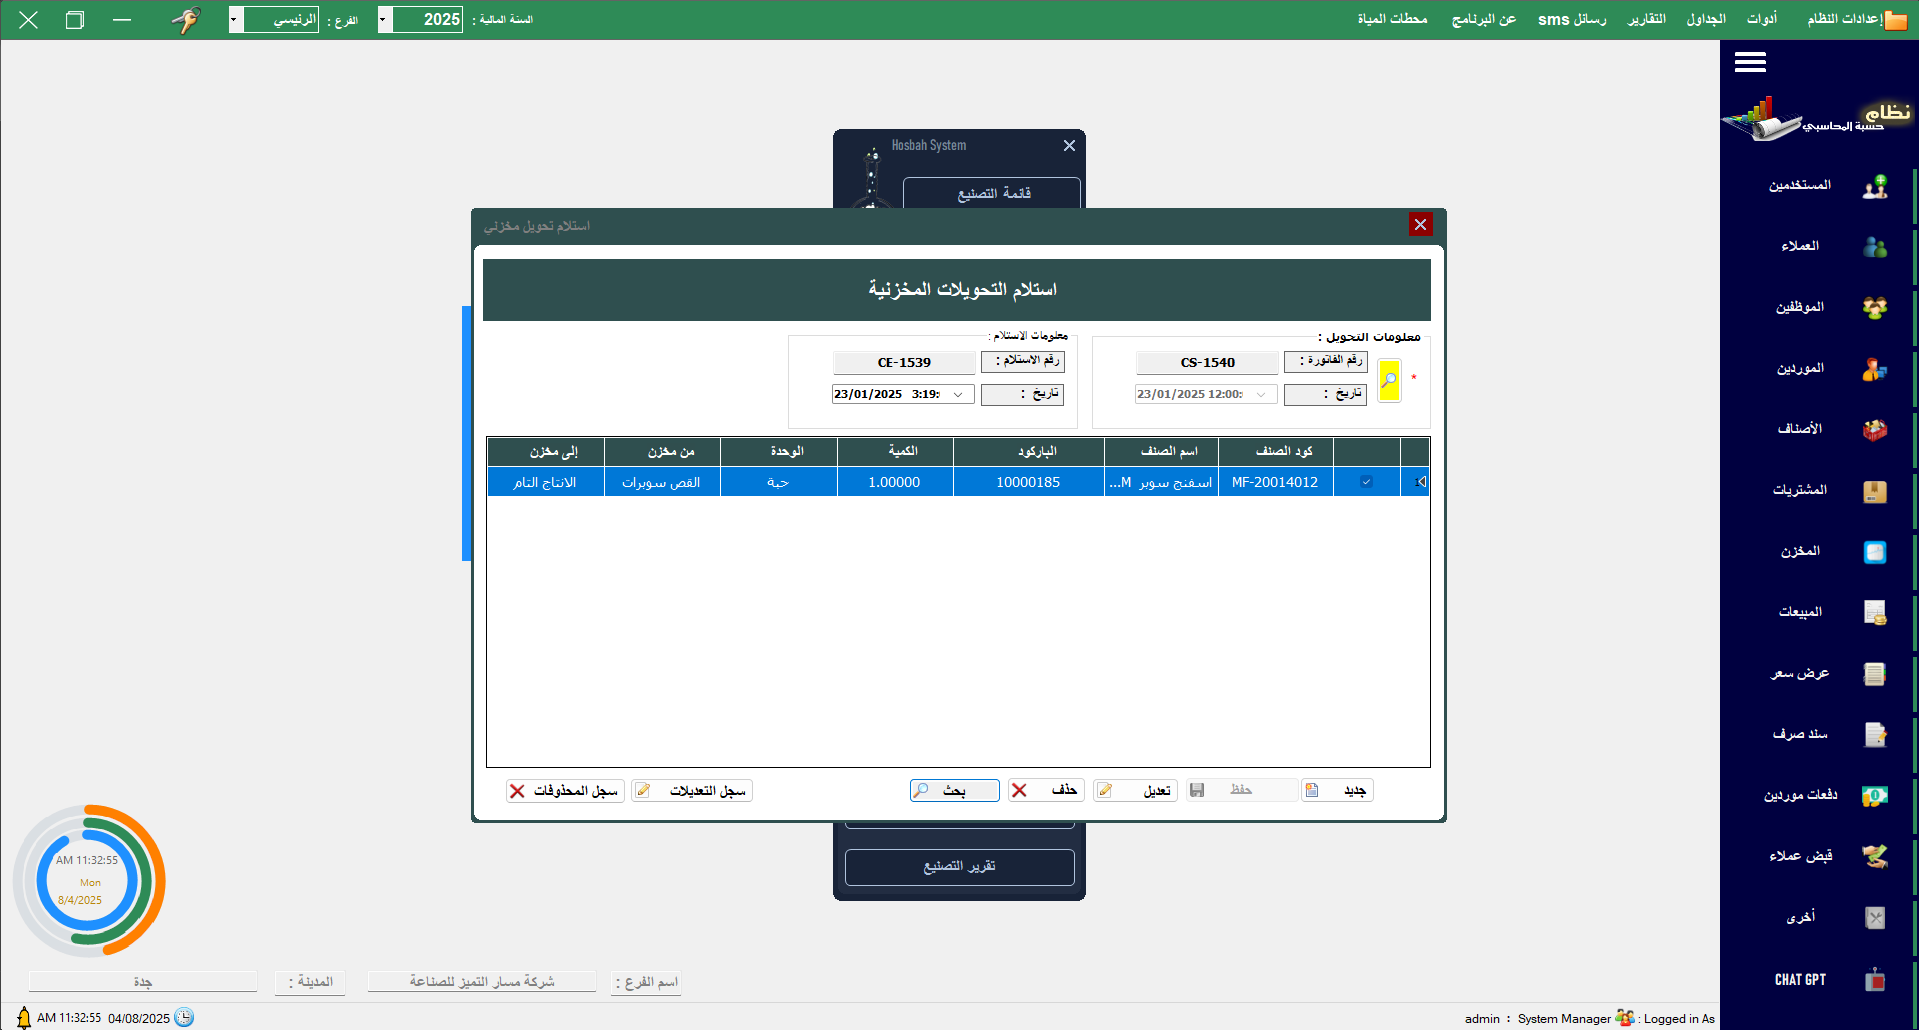Open the Warehouse (المخزن) sidebar icon
1919x1030 pixels.
[x=1874, y=552]
